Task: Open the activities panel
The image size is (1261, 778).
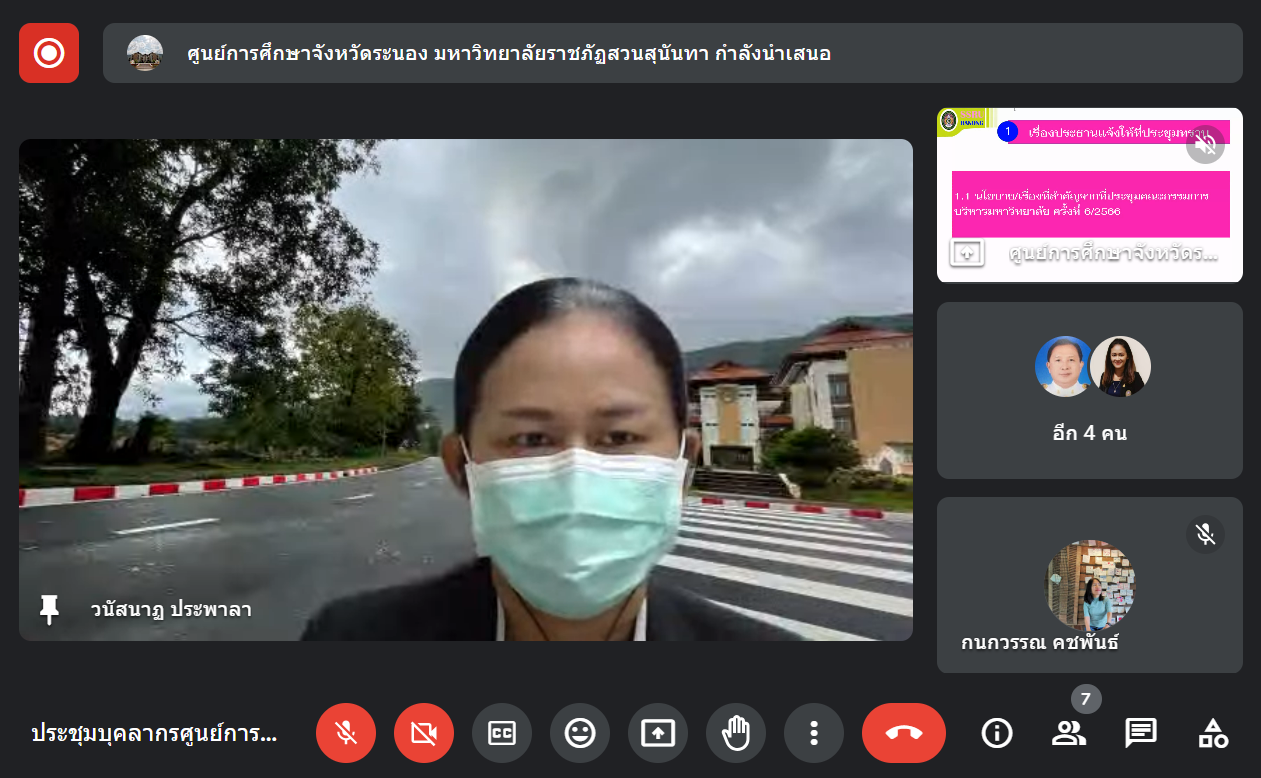Action: tap(1213, 734)
